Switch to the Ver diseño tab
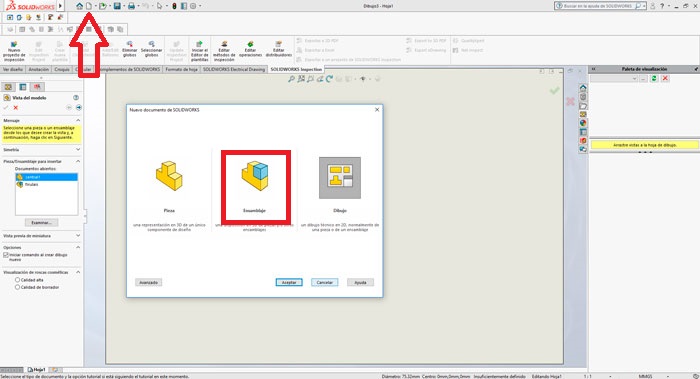This screenshot has height=379, width=700. (13, 70)
